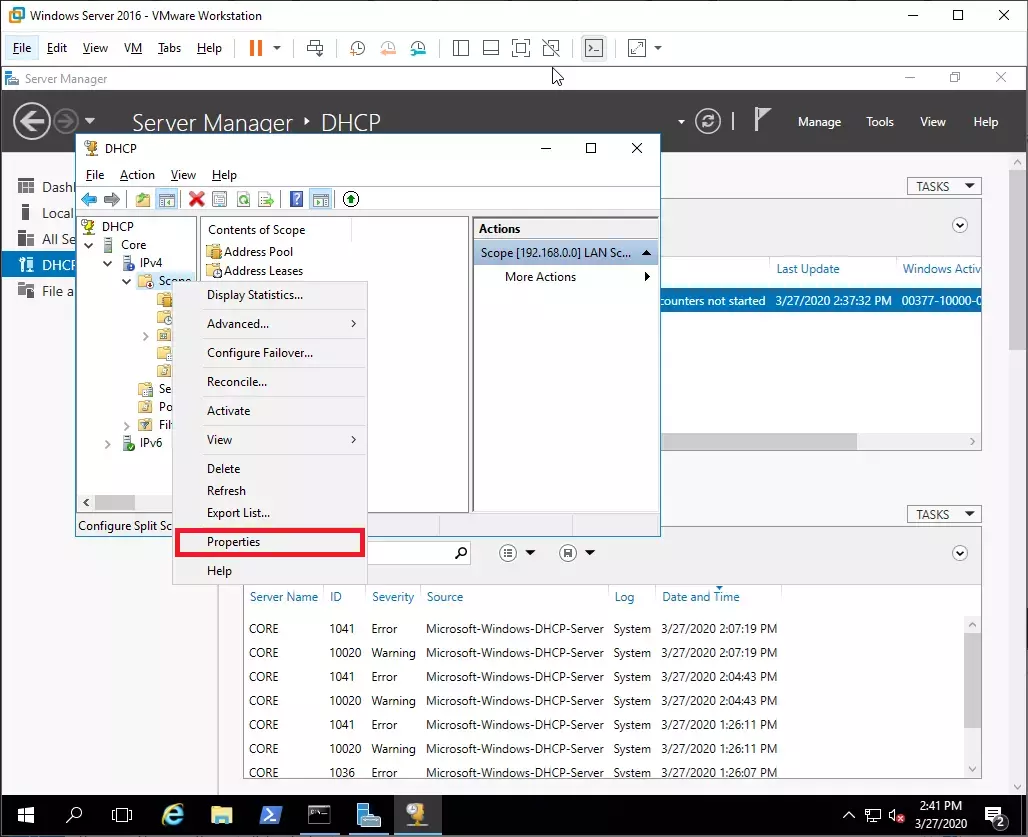Viewport: 1028px width, 837px height.
Task: Click the Last Update column header
Action: coord(808,269)
